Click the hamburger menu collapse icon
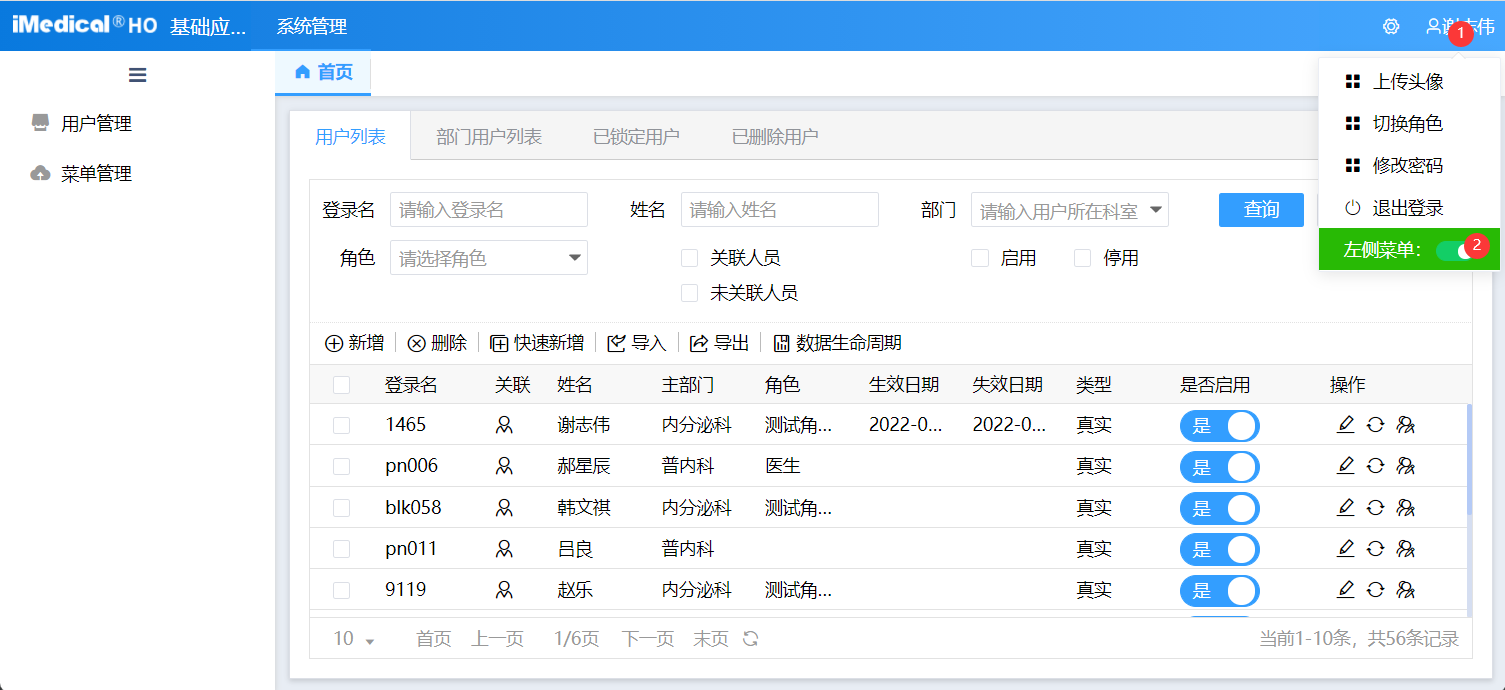1505x690 pixels. (x=138, y=75)
